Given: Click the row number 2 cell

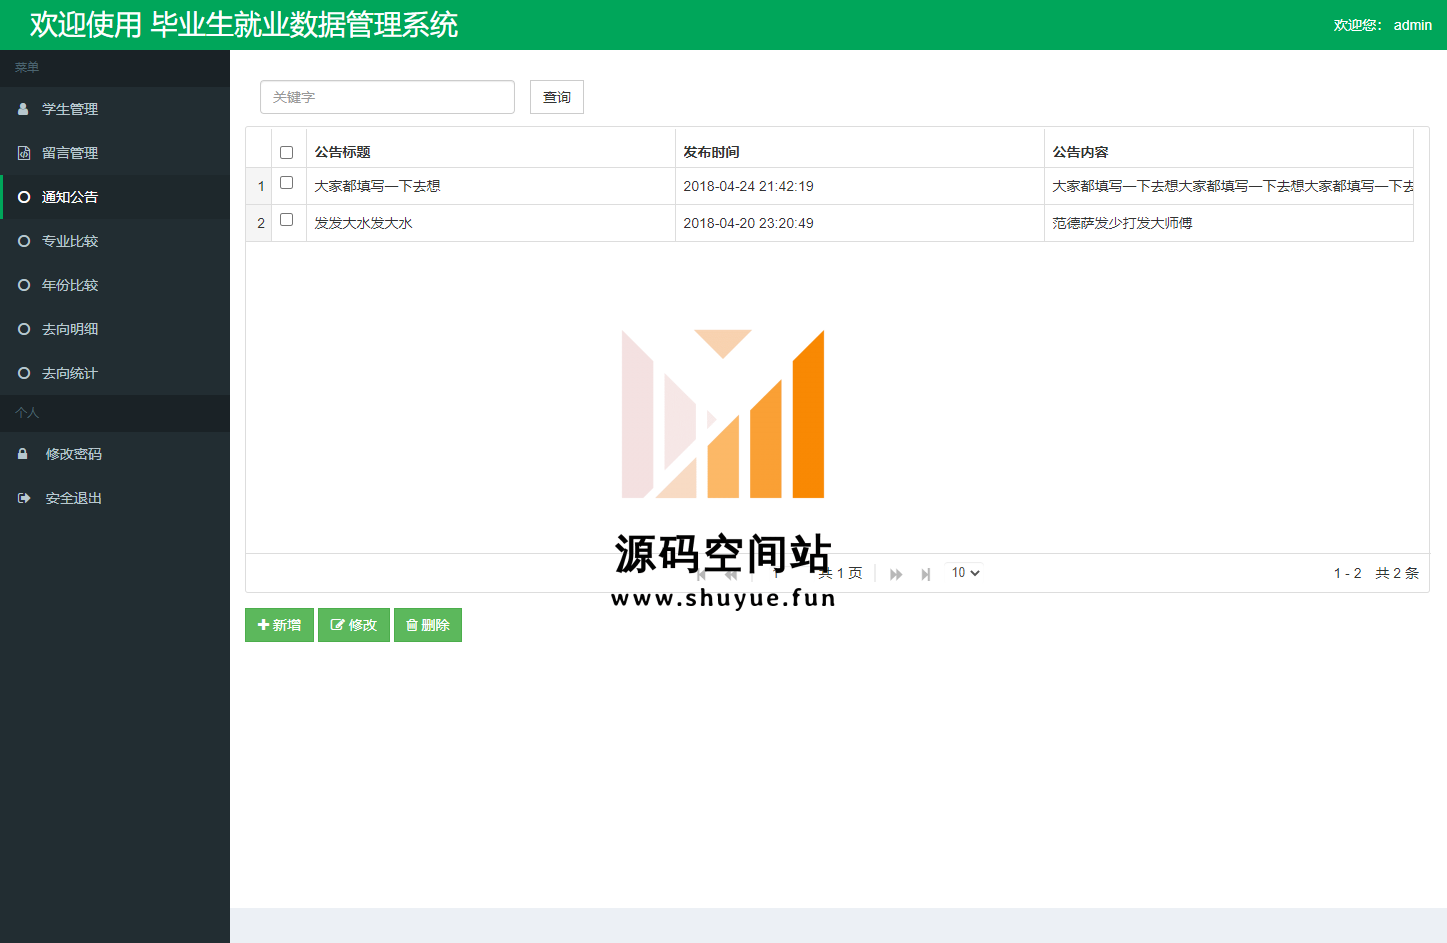Looking at the screenshot, I should [260, 223].
